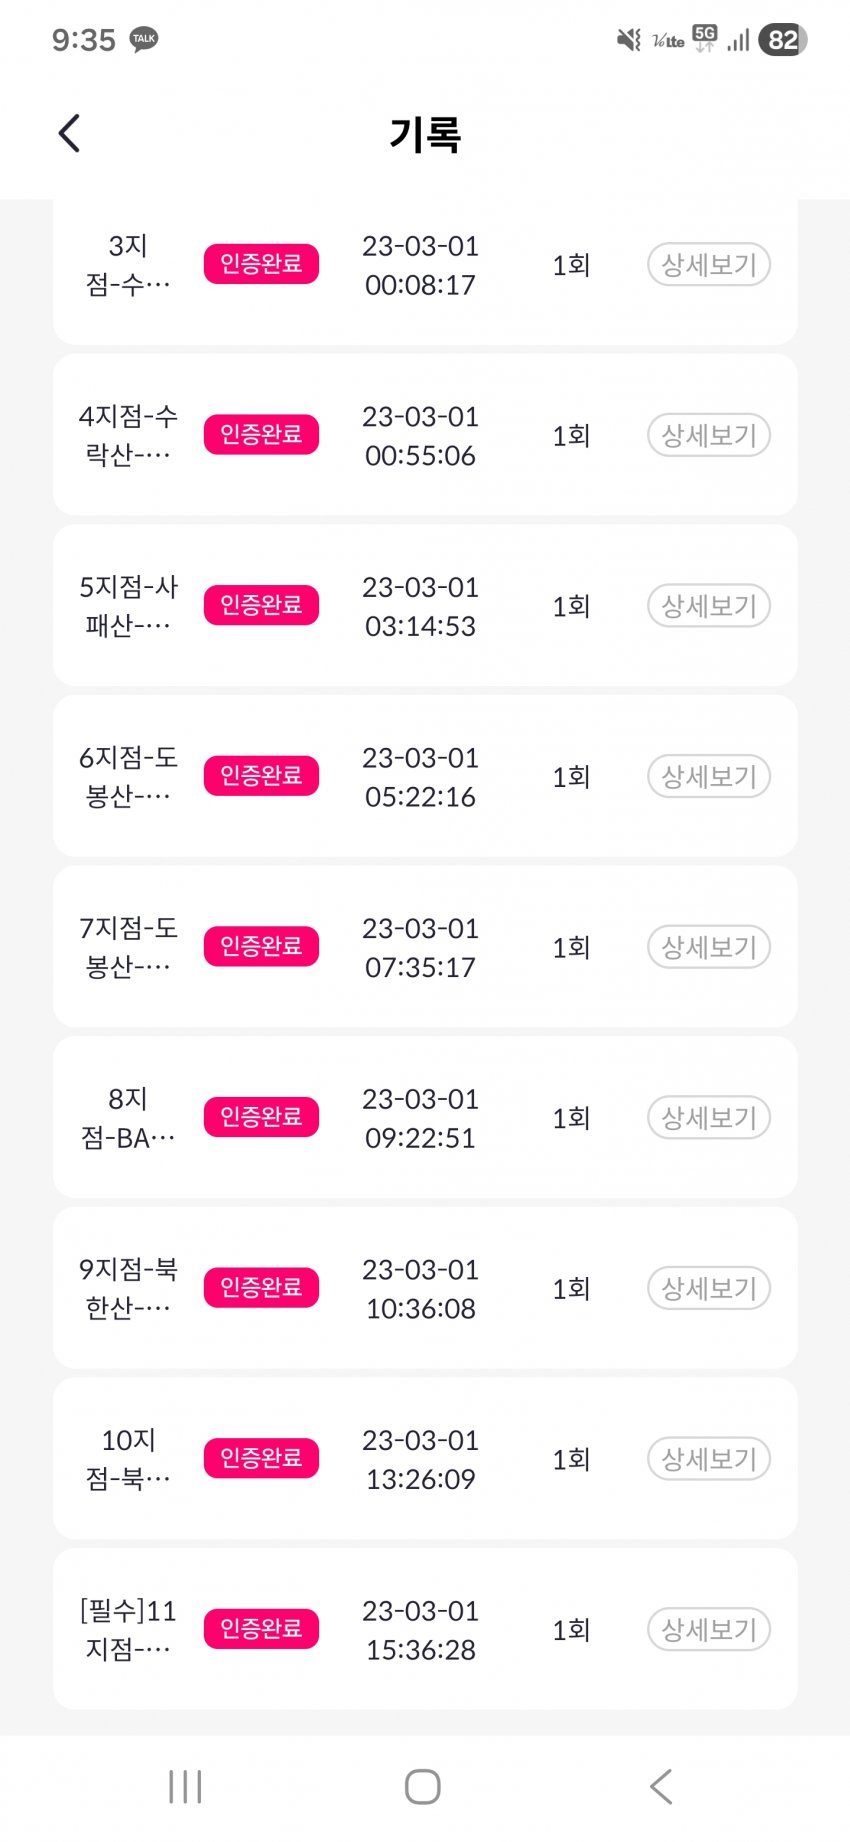Tap 인증완료 badge on the 6지점 row
This screenshot has width=850, height=1842.
tap(261, 776)
